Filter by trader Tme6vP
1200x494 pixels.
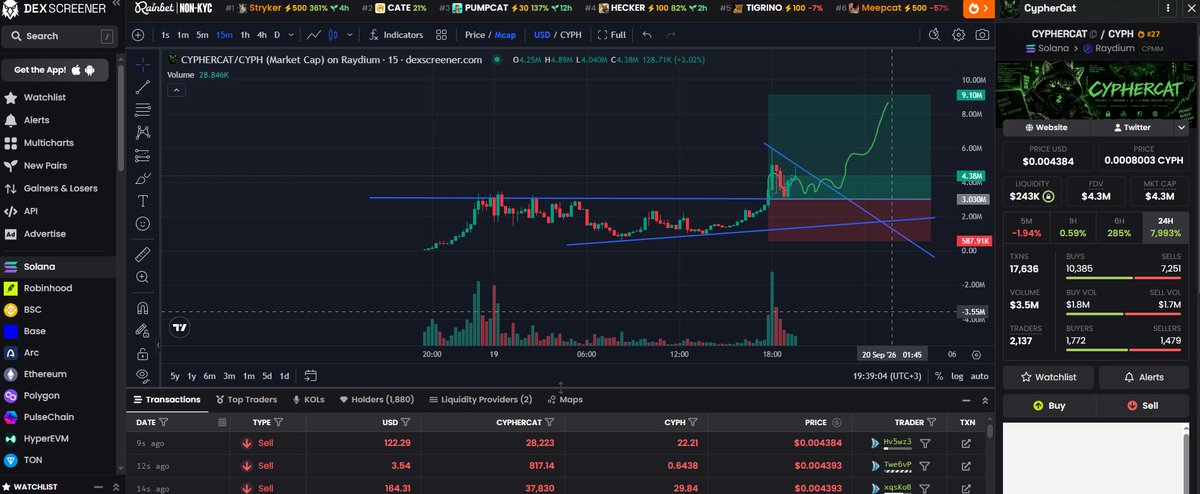click(925, 465)
